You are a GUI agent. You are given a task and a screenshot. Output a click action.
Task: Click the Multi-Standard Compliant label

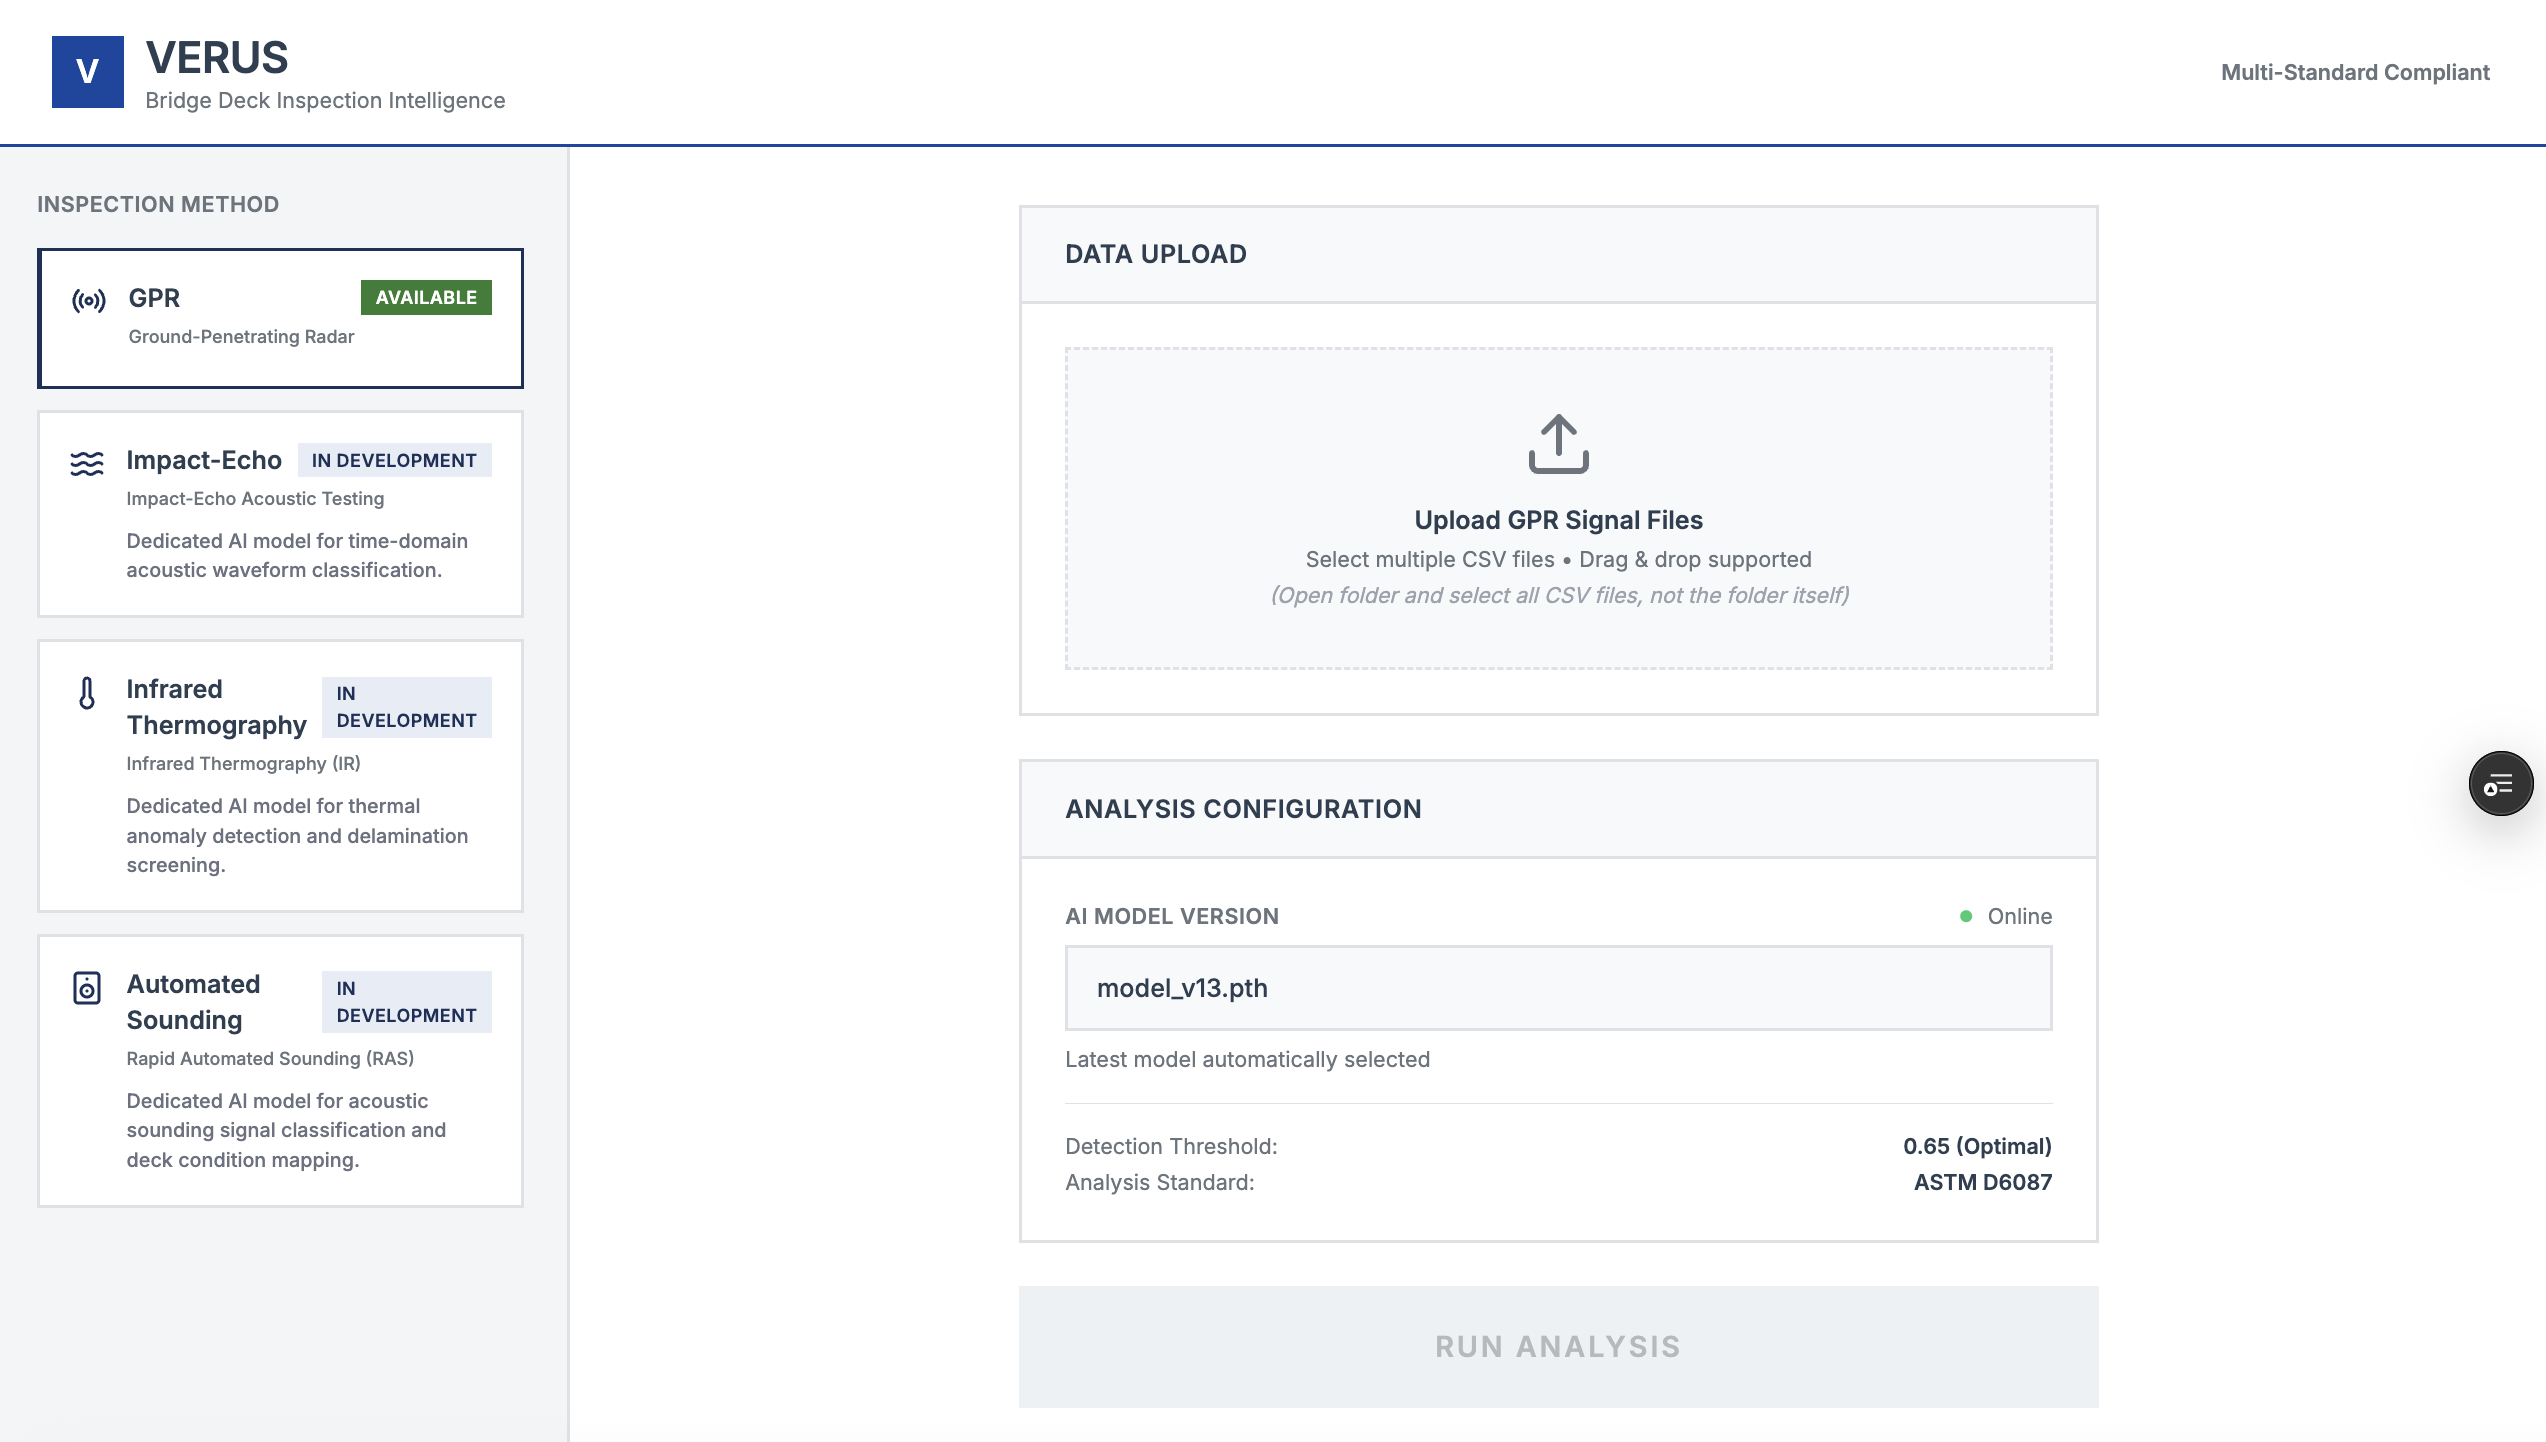[2355, 72]
